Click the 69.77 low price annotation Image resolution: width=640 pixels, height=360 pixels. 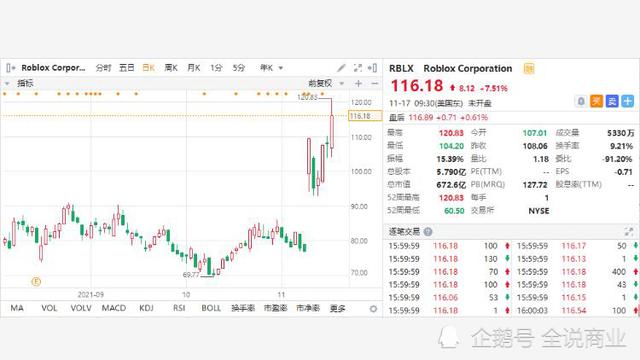(191, 275)
